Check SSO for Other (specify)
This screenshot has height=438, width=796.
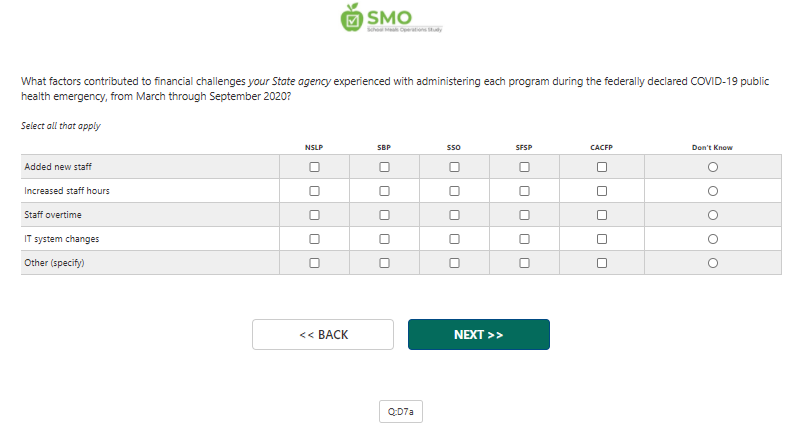[x=454, y=263]
